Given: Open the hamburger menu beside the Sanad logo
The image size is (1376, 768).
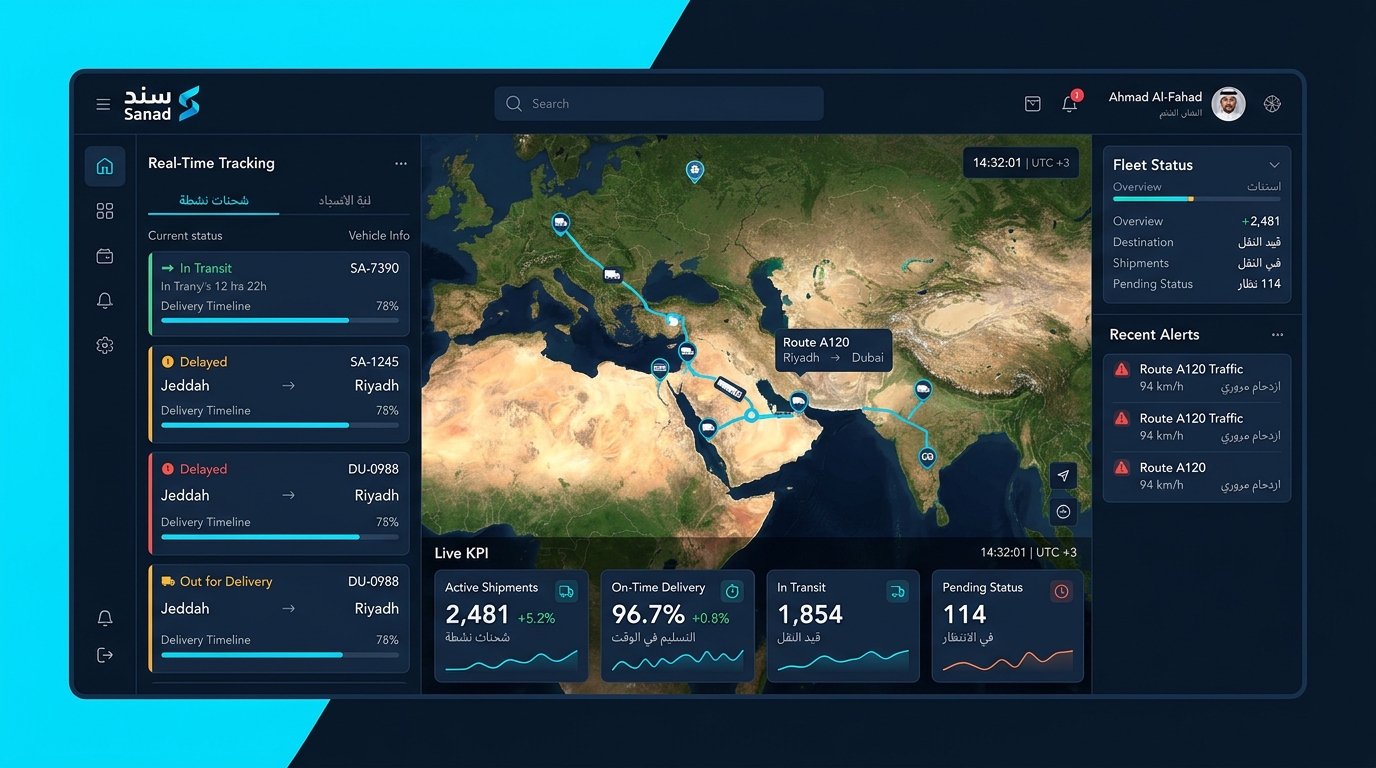Looking at the screenshot, I should (103, 104).
